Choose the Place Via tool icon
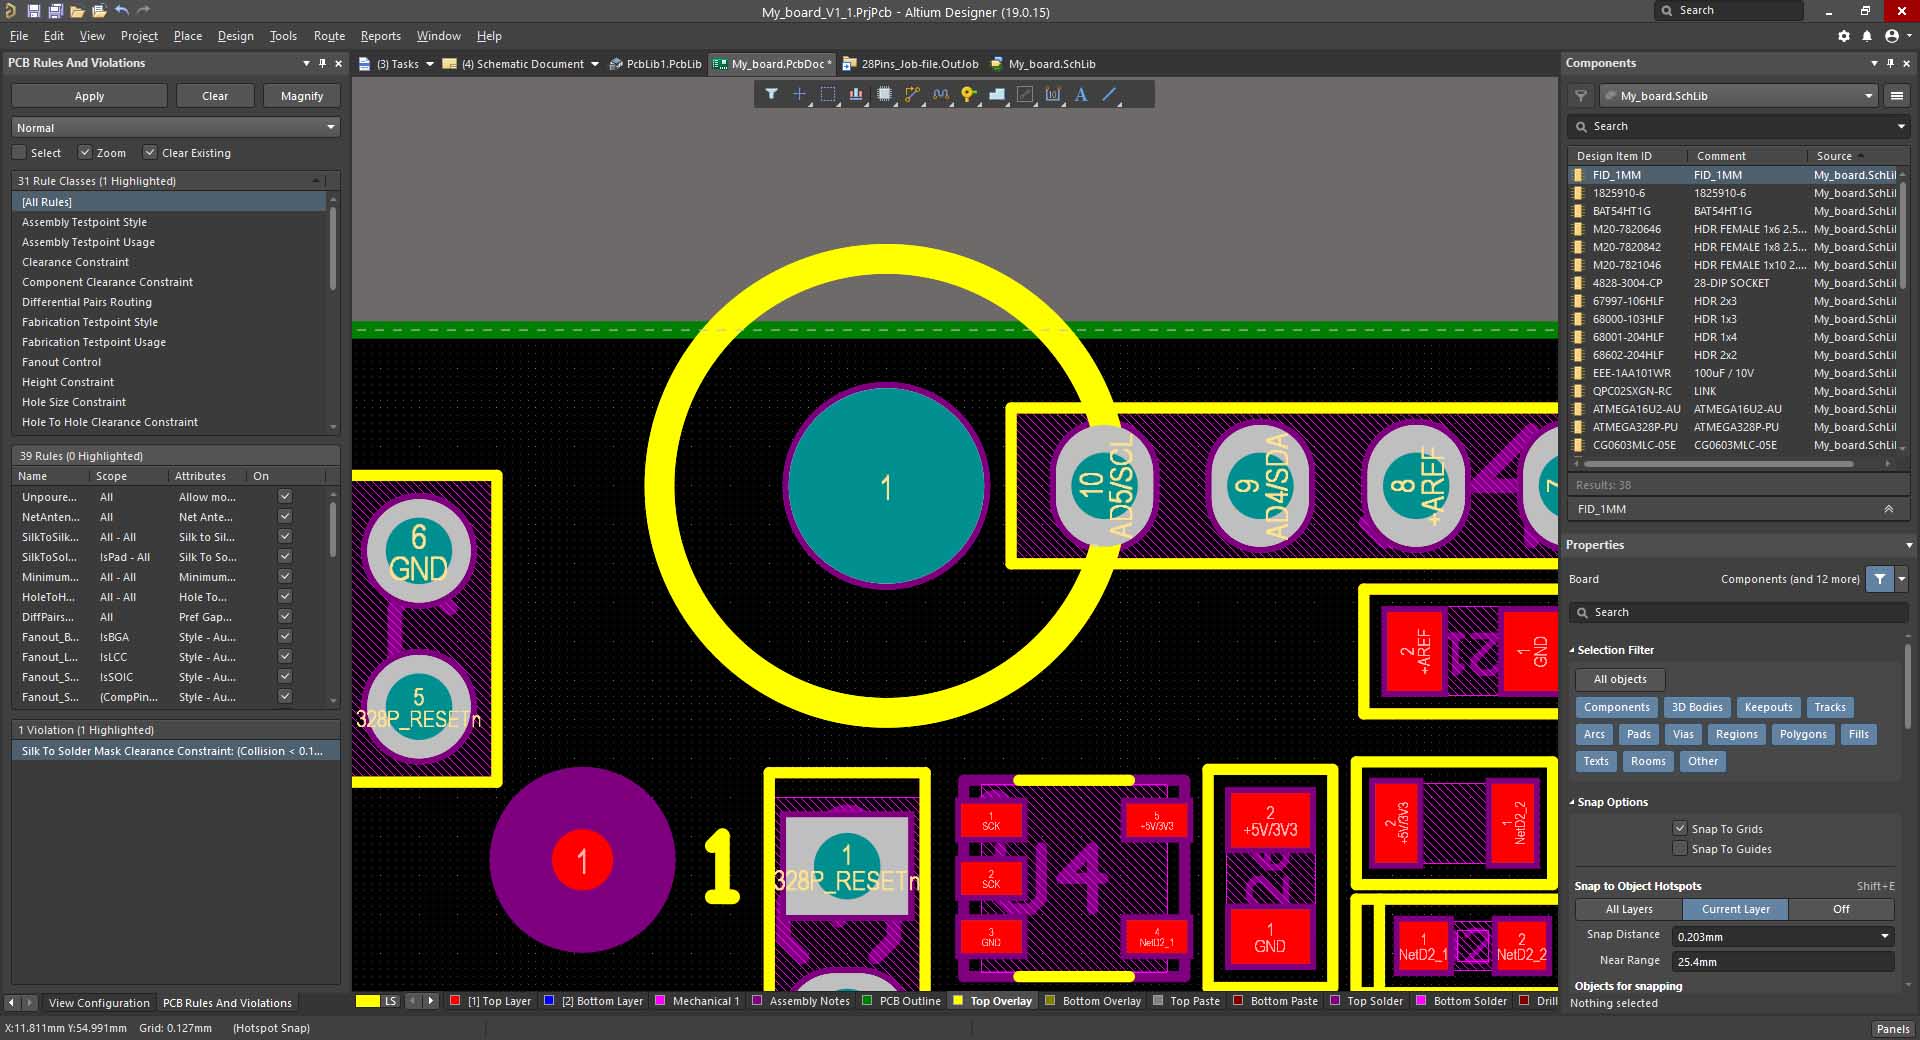 pos(968,94)
